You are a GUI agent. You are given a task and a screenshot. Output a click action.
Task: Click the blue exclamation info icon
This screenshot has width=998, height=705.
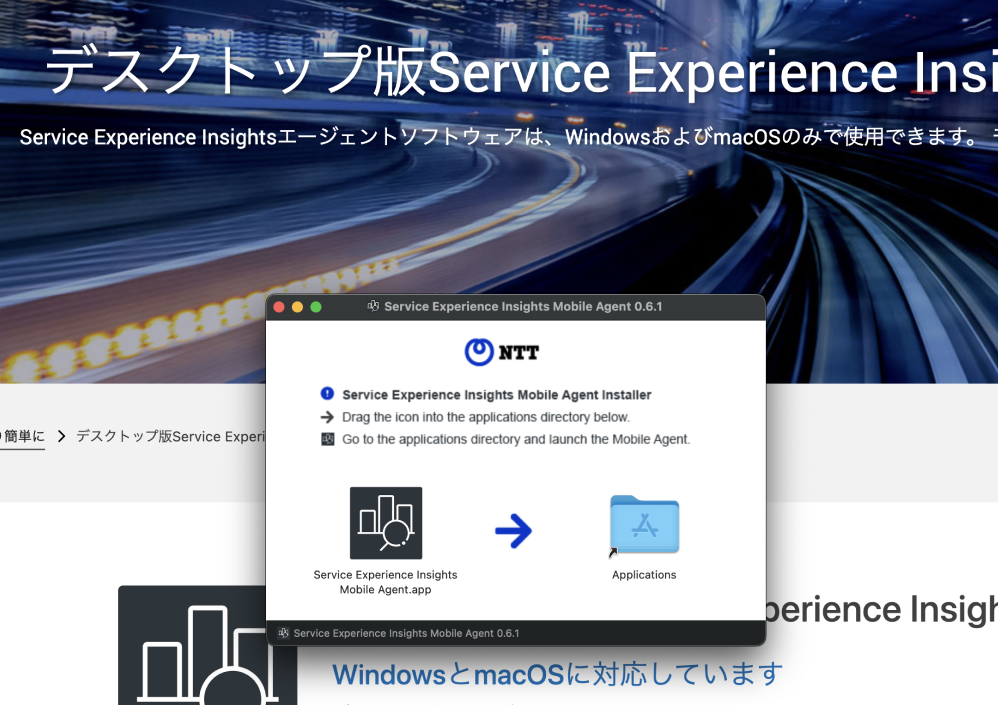click(327, 394)
